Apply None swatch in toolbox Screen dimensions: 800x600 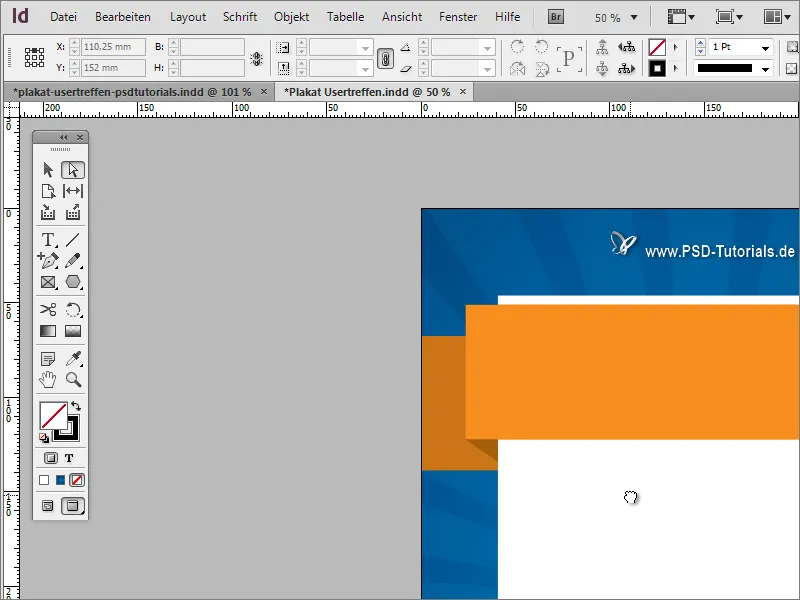coord(77,480)
